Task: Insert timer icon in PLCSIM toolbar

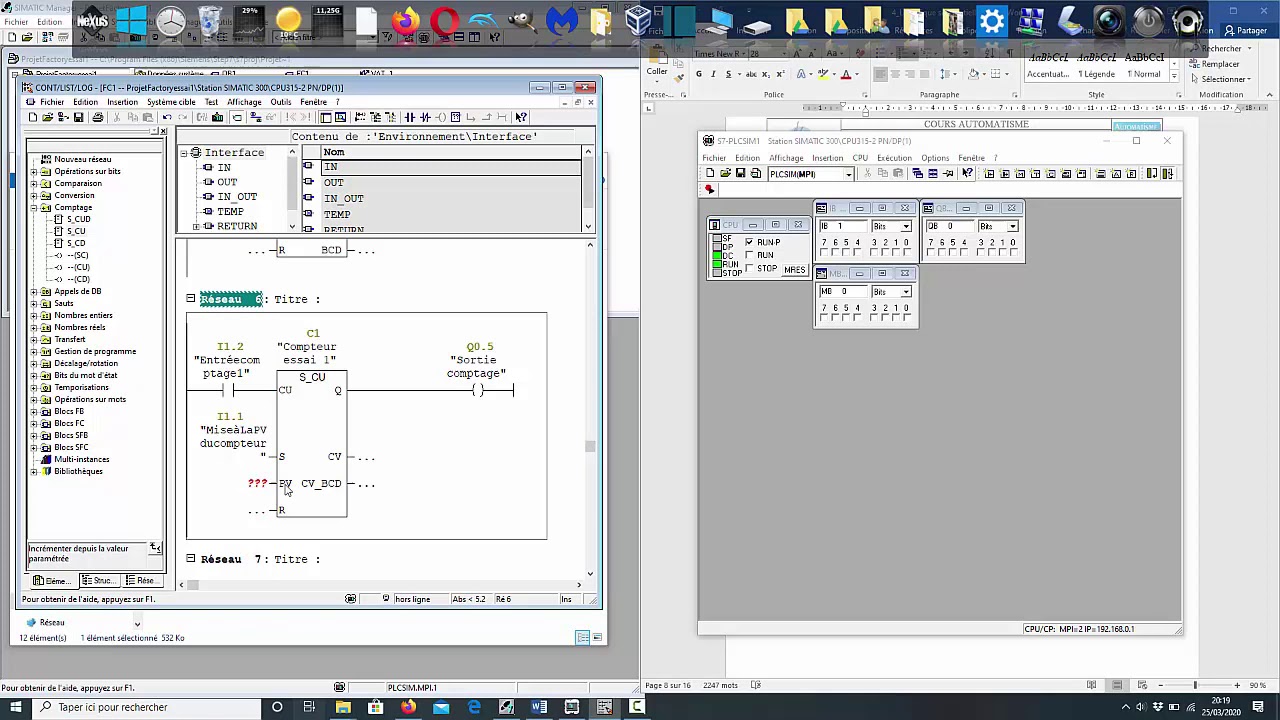Action: coord(1035,173)
